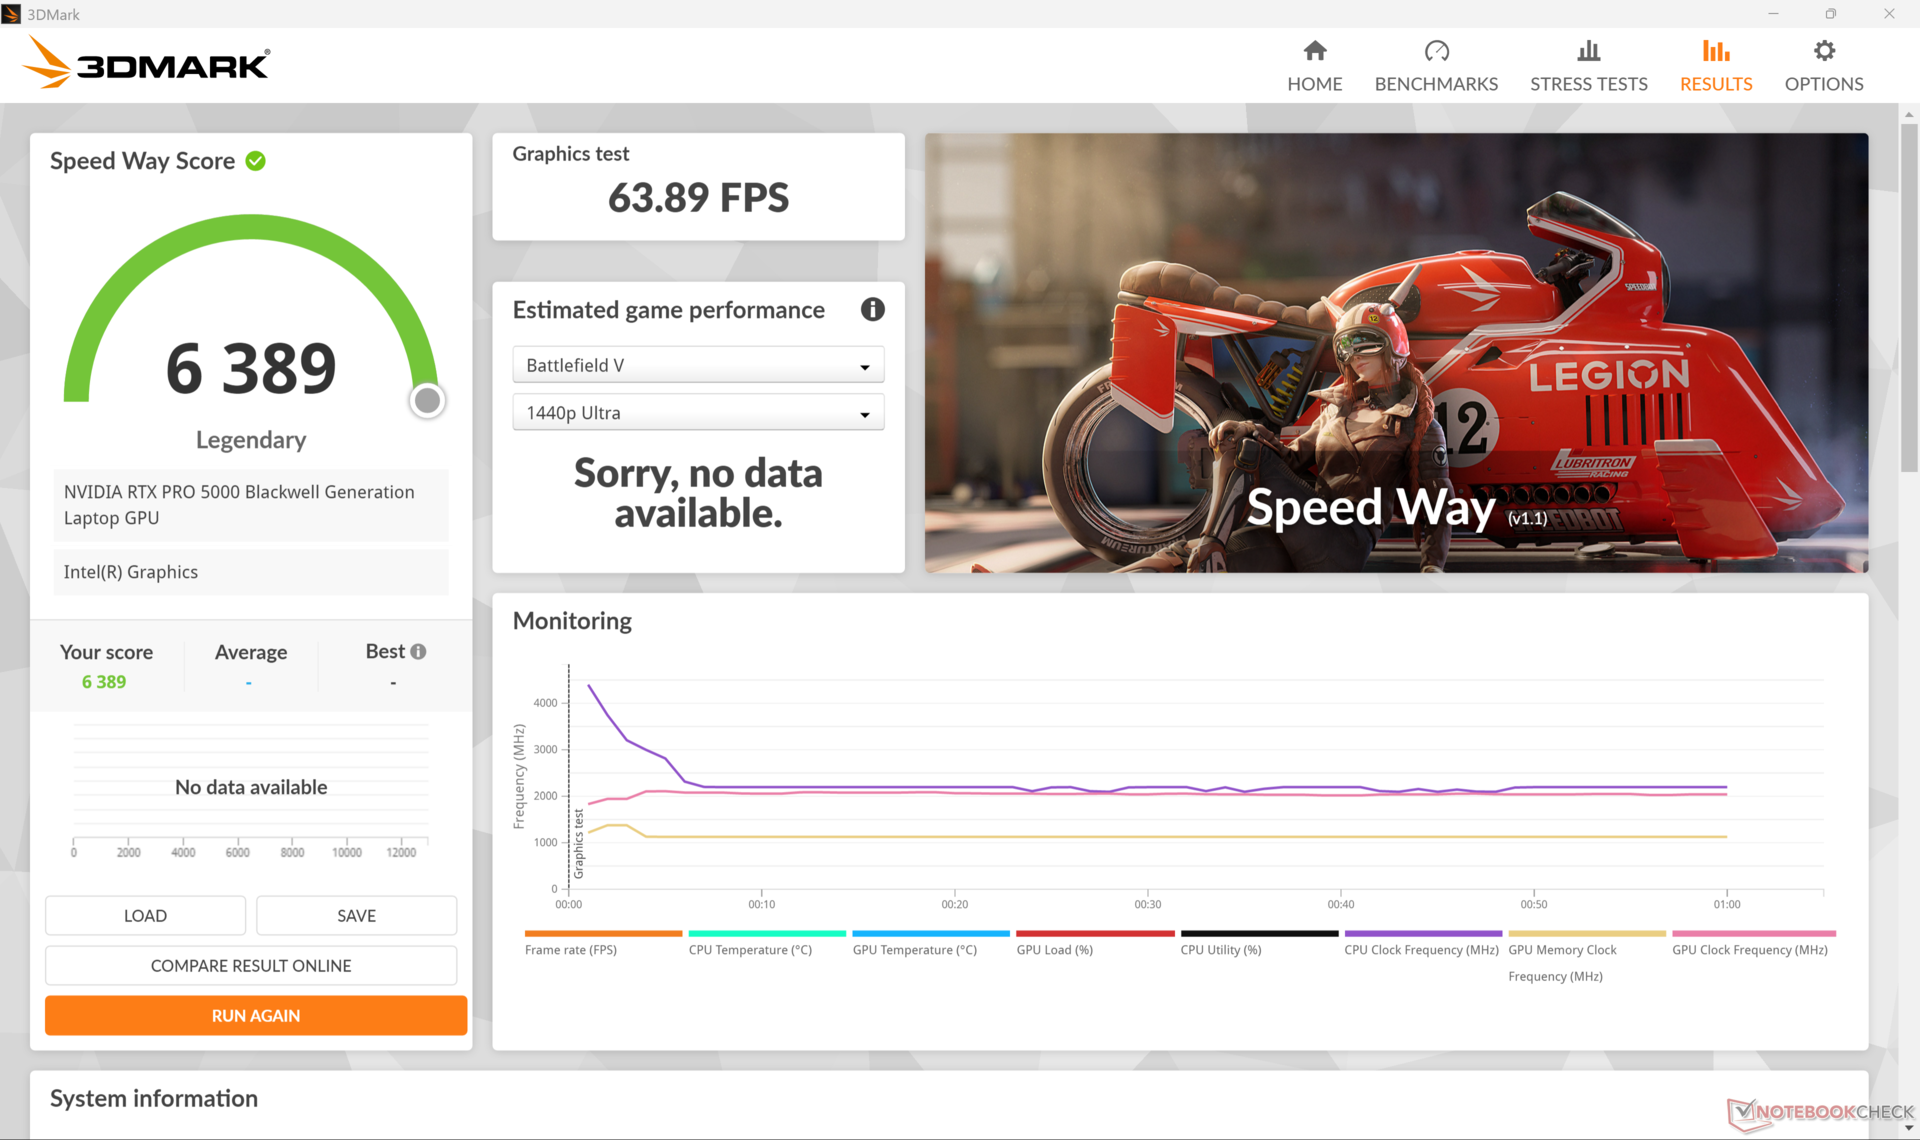The image size is (1920, 1140).
Task: Click COMPARE RESULT ONLINE button
Action: point(251,966)
